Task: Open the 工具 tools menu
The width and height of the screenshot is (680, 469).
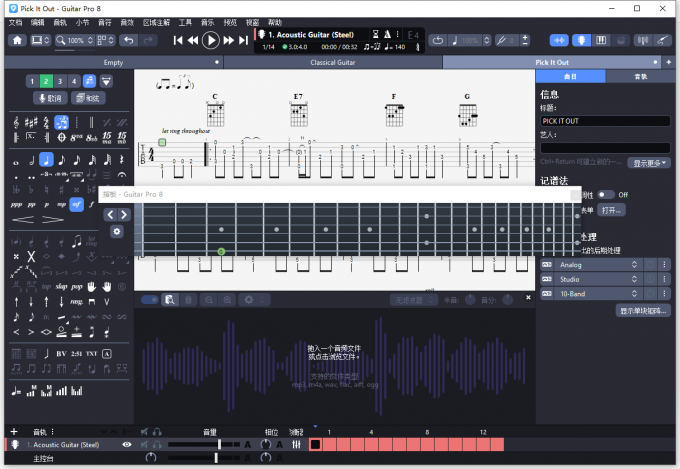Action: (185, 23)
